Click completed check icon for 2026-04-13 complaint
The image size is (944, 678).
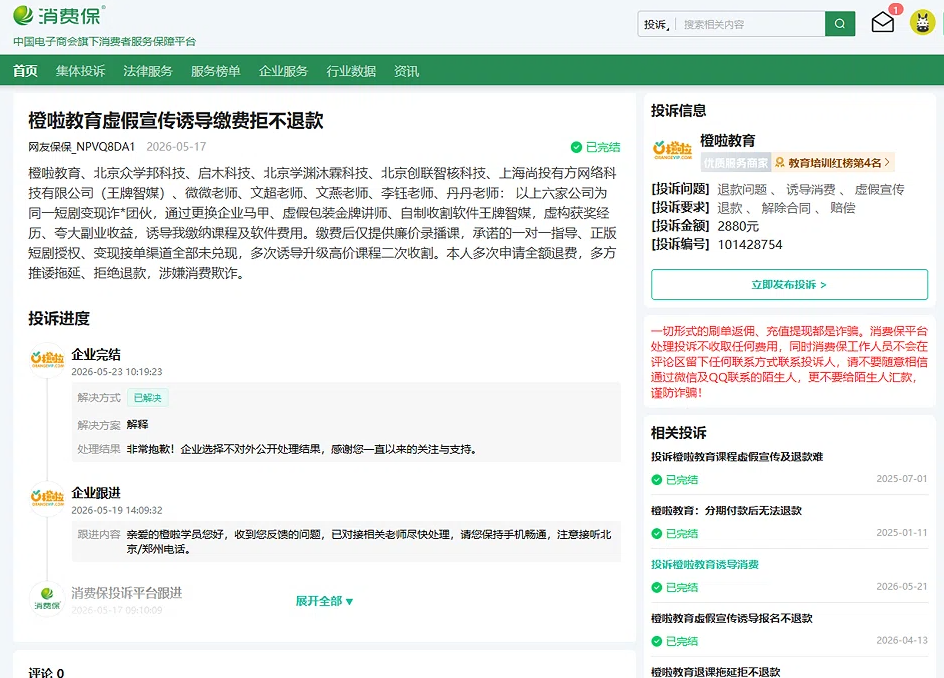click(x=657, y=641)
